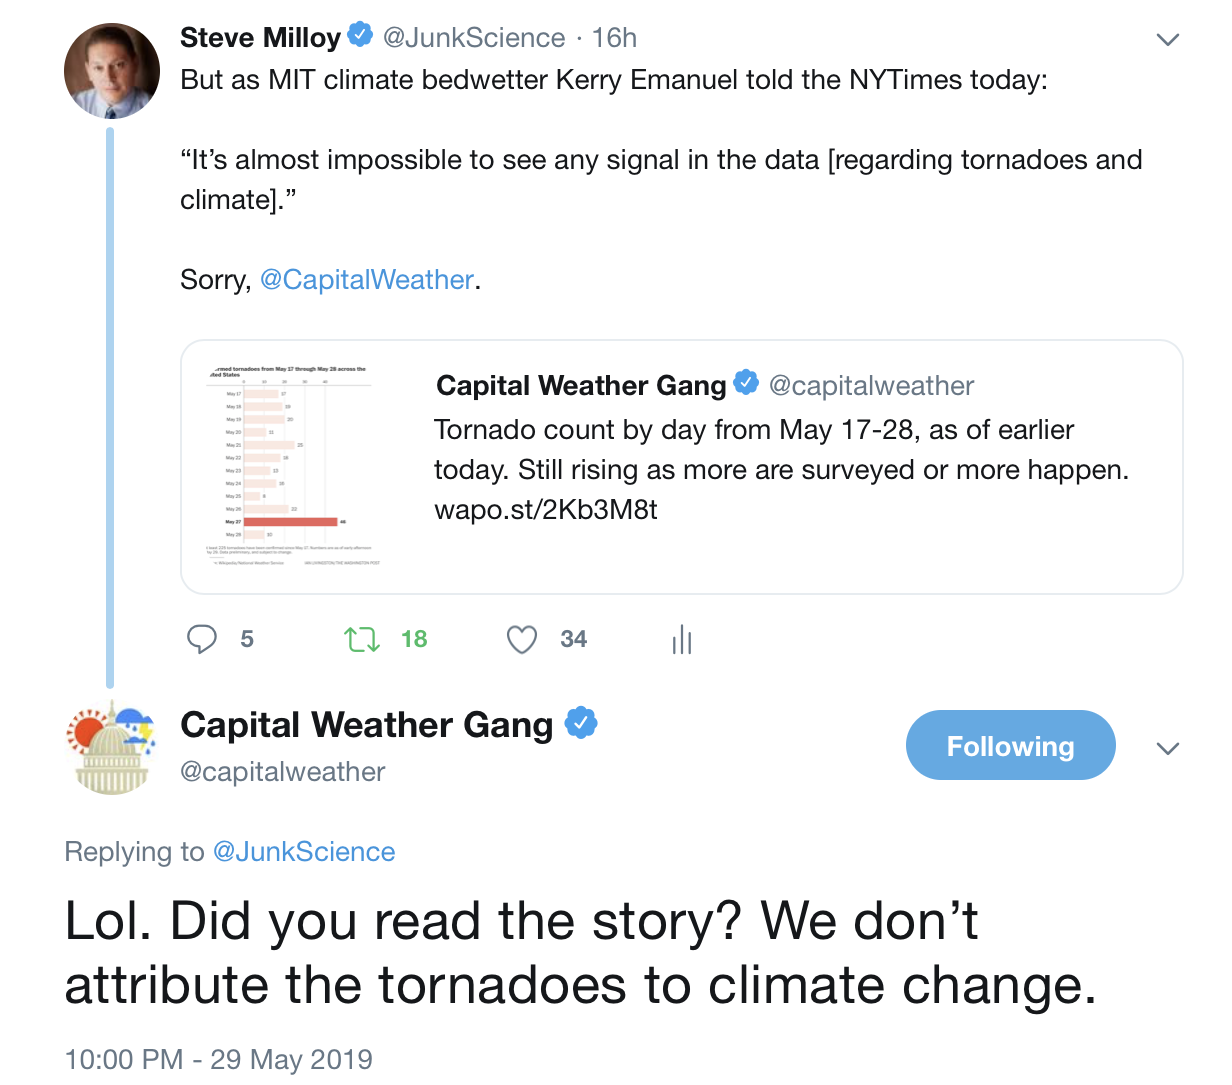Click Capital Weather Gang avatar logo
Image resolution: width=1232 pixels, height=1085 pixels.
click(x=111, y=748)
